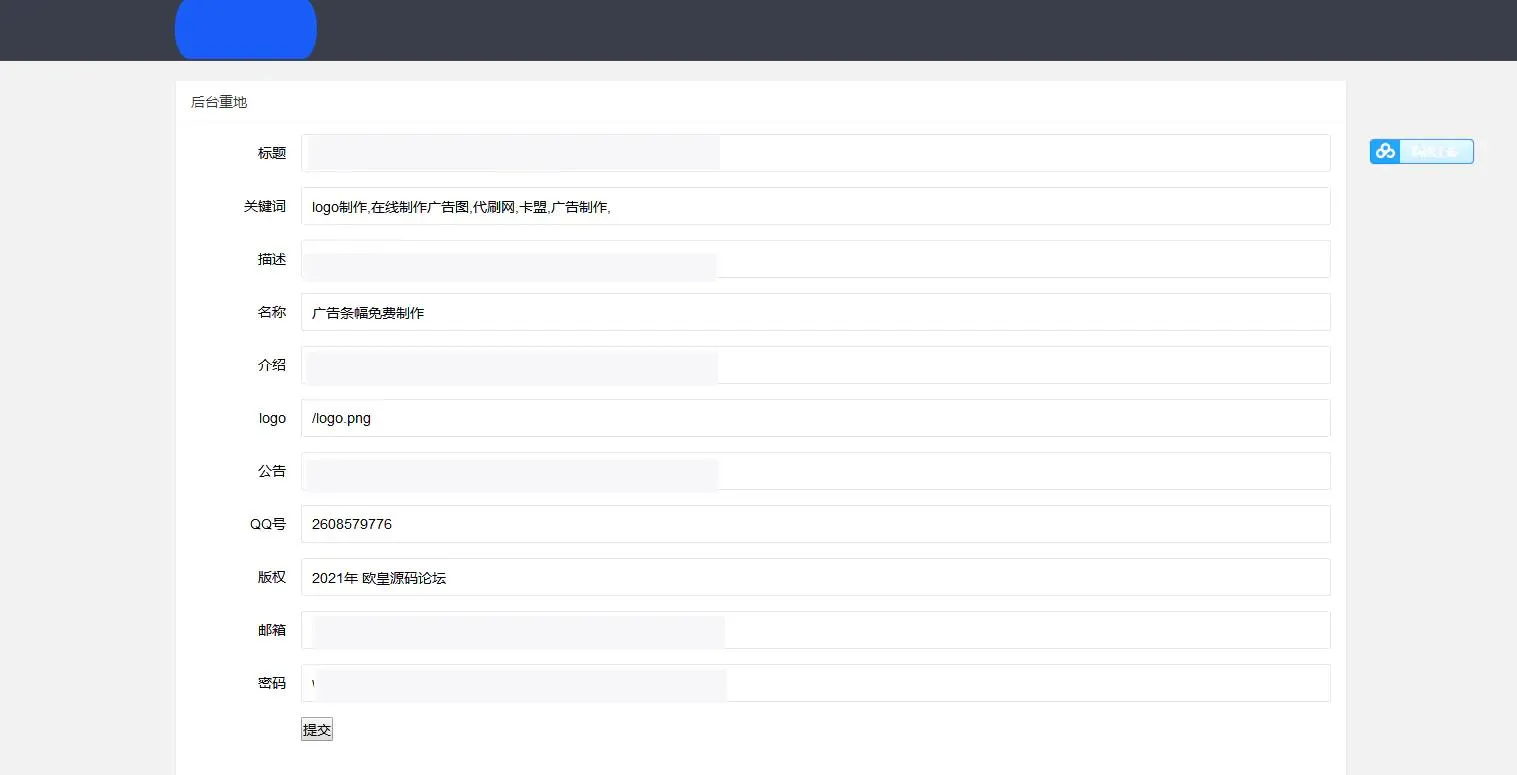Click the 关键词 field label
1517x775 pixels.
(x=265, y=206)
